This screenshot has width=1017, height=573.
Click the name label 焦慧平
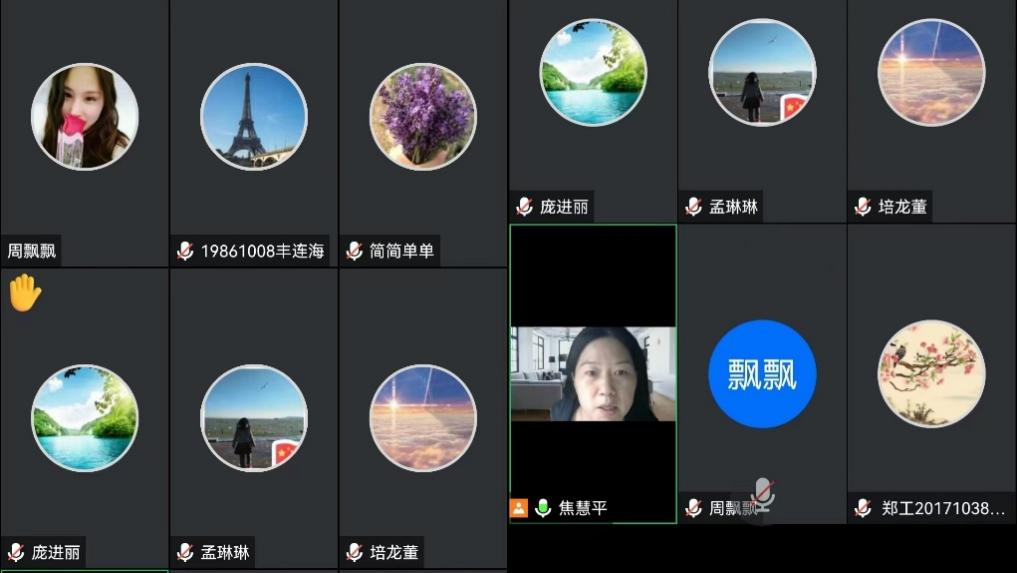tap(582, 507)
